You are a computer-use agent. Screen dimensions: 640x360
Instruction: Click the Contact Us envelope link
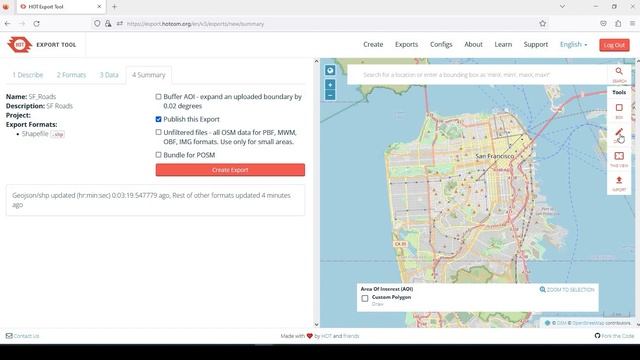coord(22,336)
